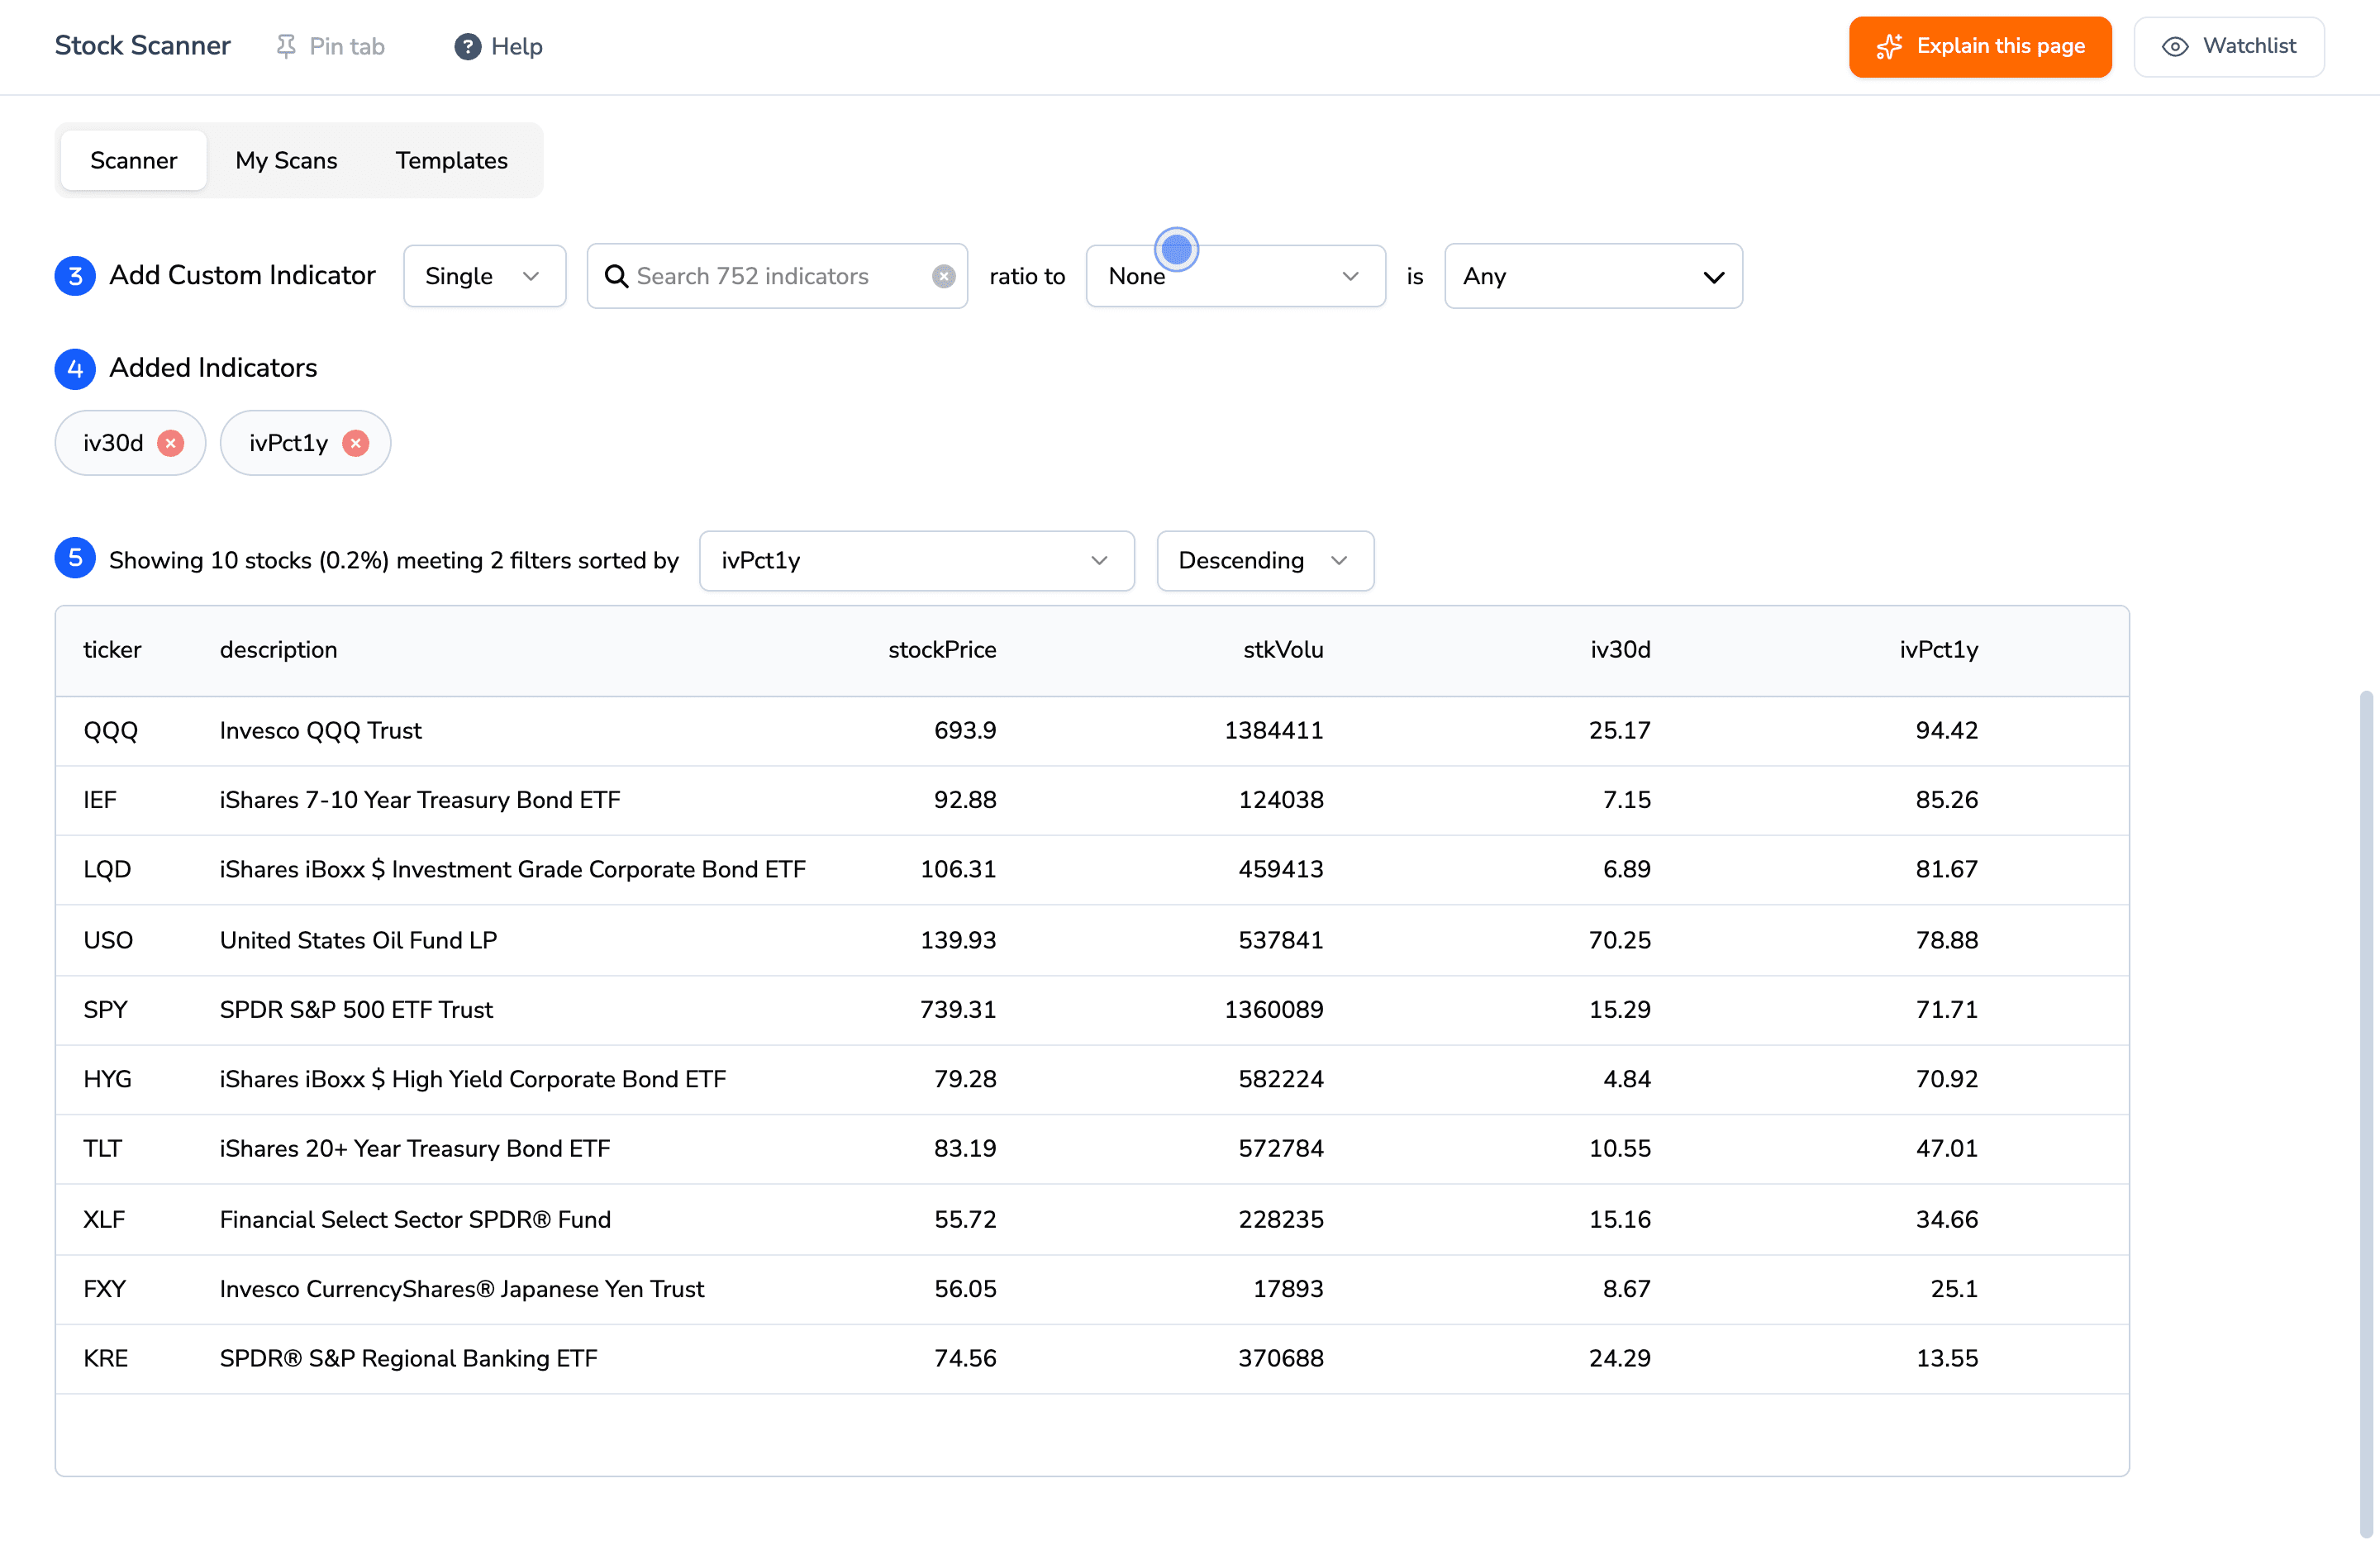Screen dimensions: 2380x1545
Task: Click KRE ivPct1y value 13.55
Action: click(x=1947, y=1359)
